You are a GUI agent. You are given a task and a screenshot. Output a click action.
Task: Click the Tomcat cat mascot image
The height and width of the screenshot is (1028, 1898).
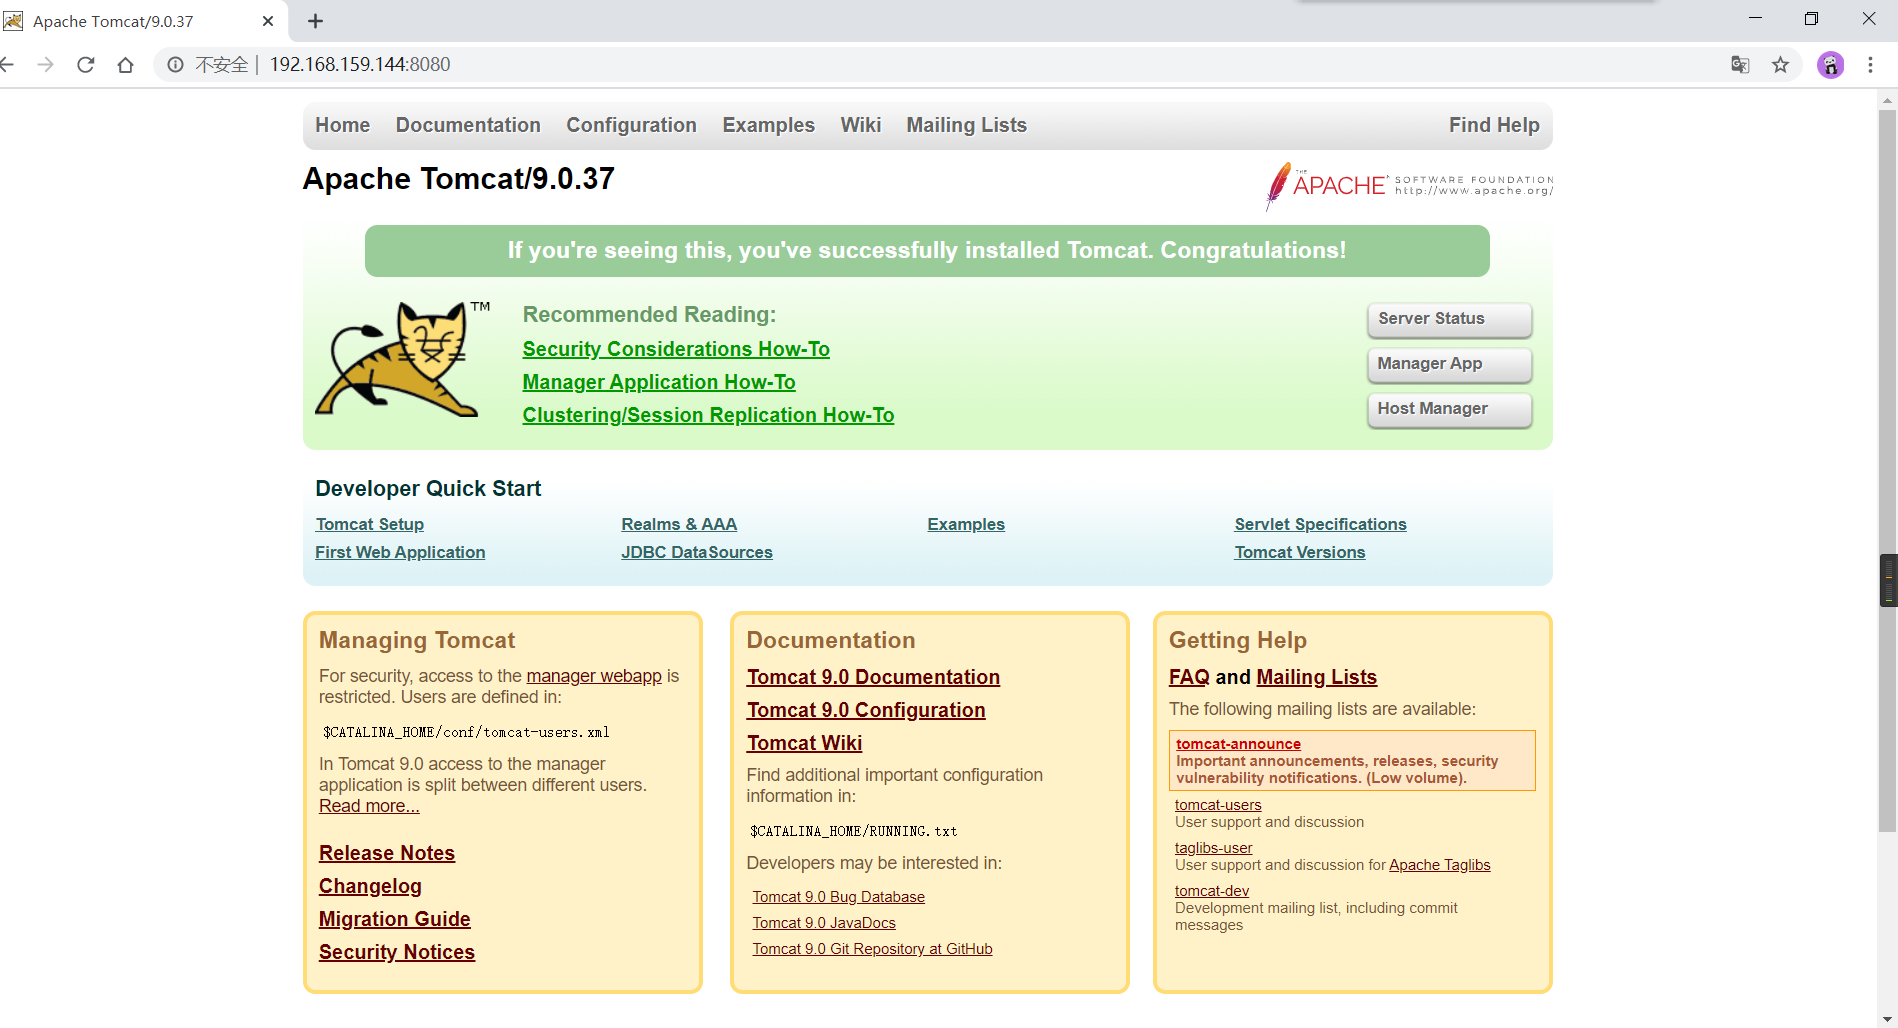[x=400, y=358]
